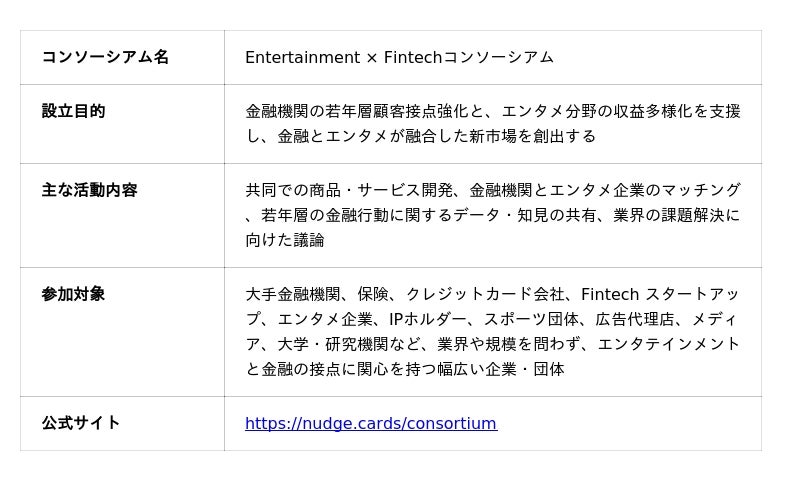Click the 主な活動内容 row label

(x=89, y=190)
